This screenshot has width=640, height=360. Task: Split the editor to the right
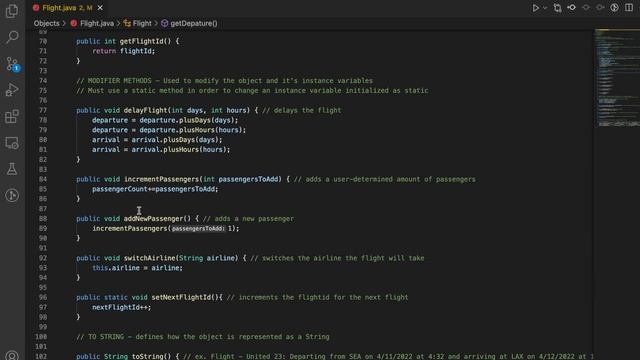tap(629, 8)
